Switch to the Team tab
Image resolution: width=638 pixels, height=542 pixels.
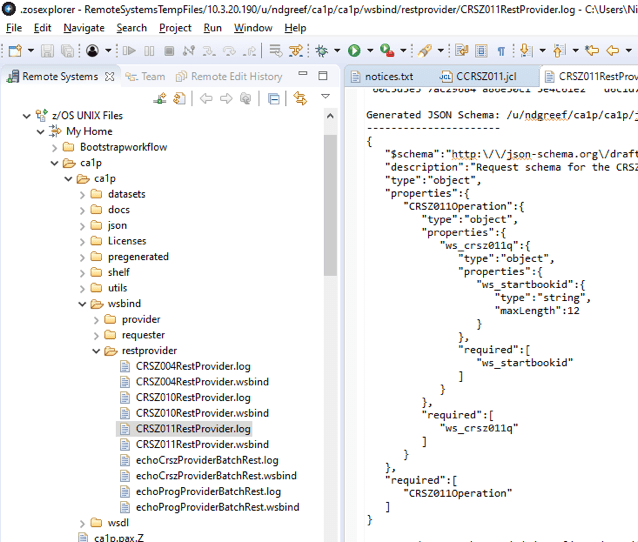click(145, 76)
